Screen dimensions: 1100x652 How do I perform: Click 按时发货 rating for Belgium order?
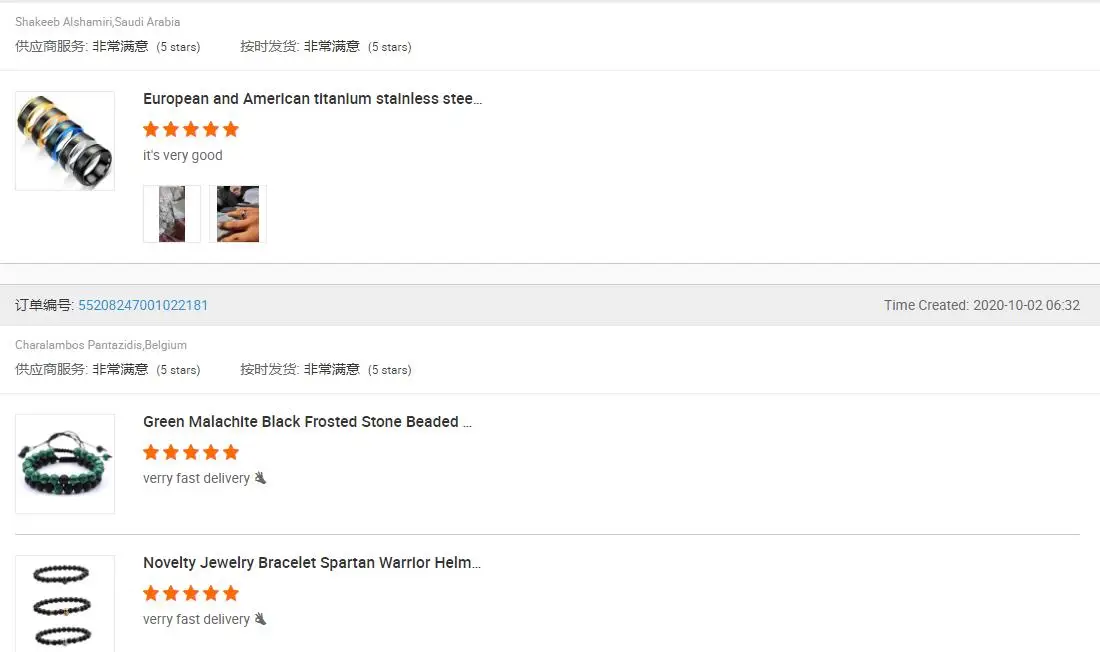point(326,369)
